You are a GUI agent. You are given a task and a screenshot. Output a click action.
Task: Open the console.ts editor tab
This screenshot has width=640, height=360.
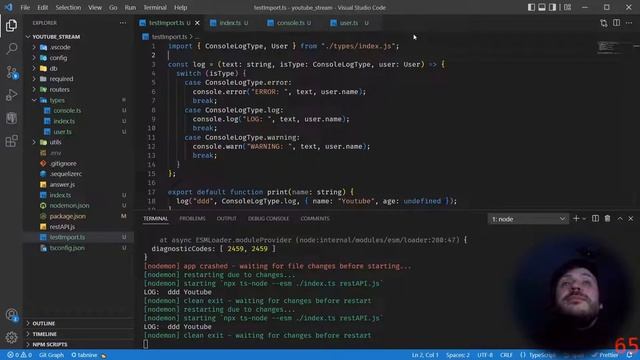tap(291, 23)
